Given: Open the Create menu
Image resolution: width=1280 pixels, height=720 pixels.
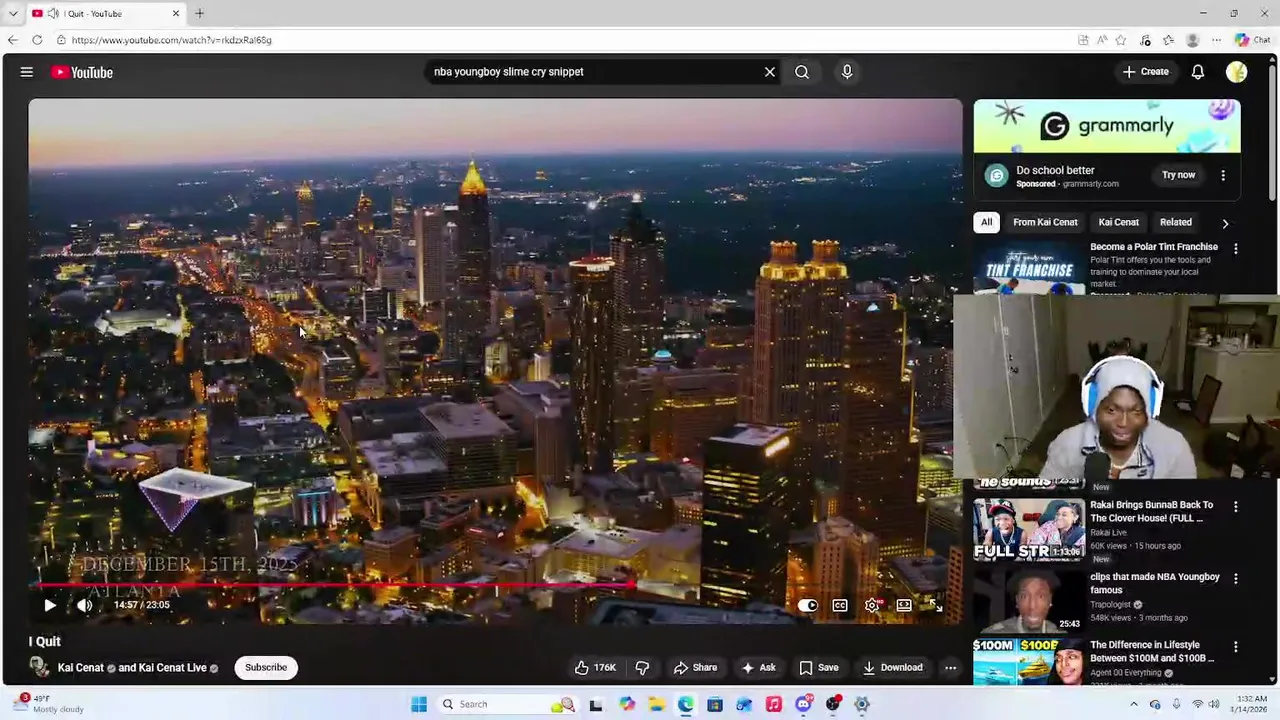Looking at the screenshot, I should pyautogui.click(x=1146, y=72).
